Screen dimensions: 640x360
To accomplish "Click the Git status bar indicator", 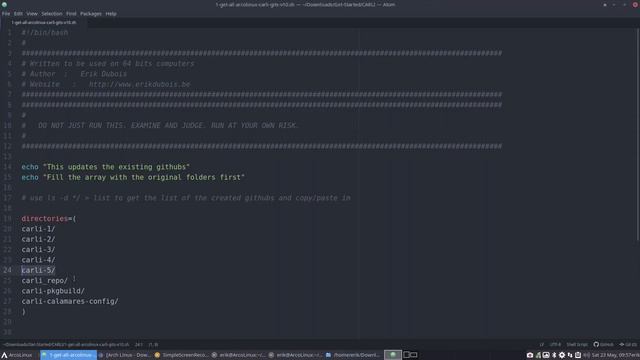I will pos(628,344).
